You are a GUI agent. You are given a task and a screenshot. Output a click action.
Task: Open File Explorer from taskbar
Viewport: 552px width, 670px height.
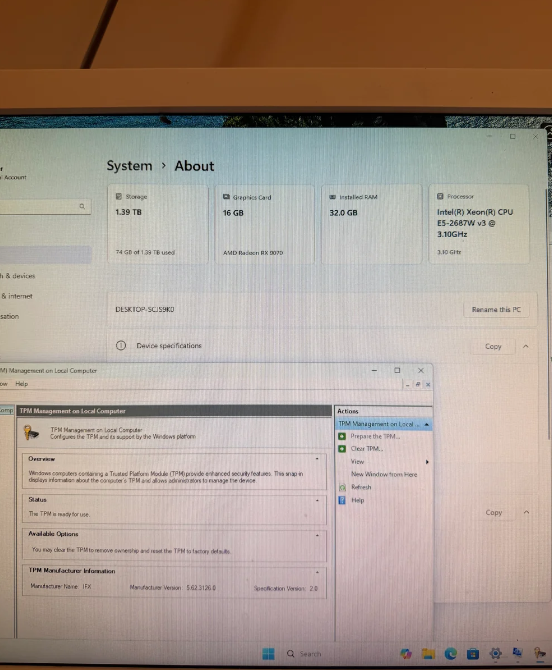(x=428, y=653)
